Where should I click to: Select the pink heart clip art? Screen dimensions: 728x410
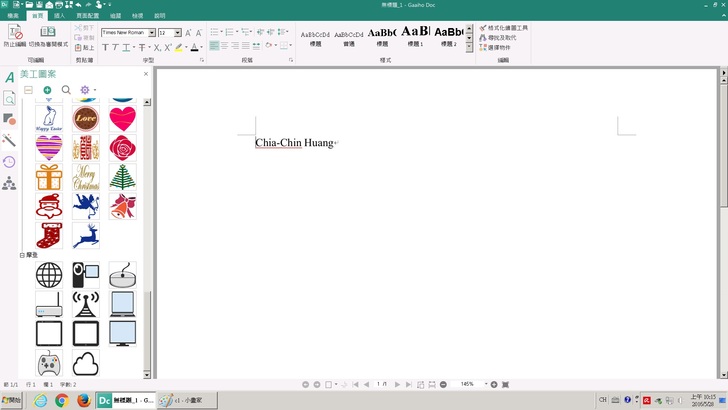123,118
